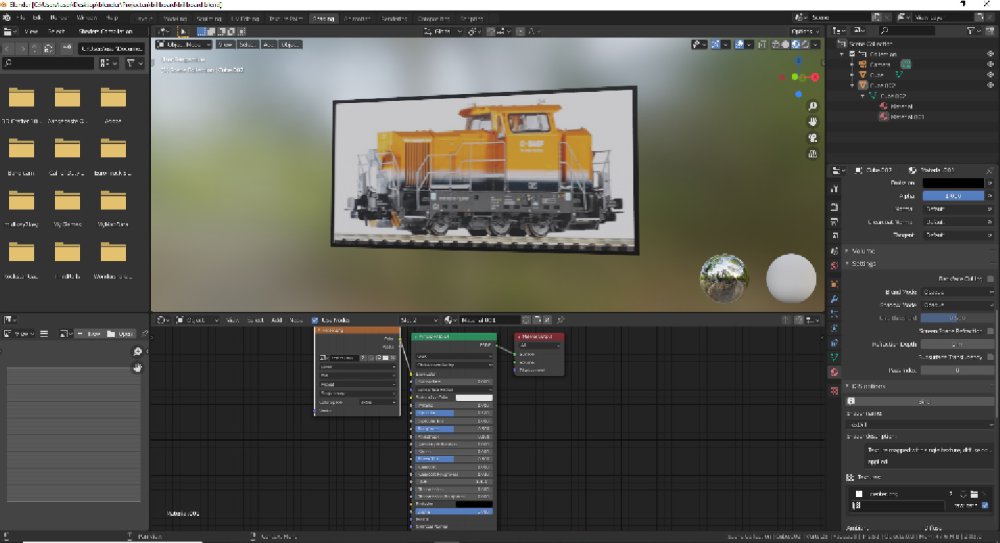Image resolution: width=1000 pixels, height=543 pixels.
Task: Switch to the Shading workspace tab
Action: click(324, 18)
